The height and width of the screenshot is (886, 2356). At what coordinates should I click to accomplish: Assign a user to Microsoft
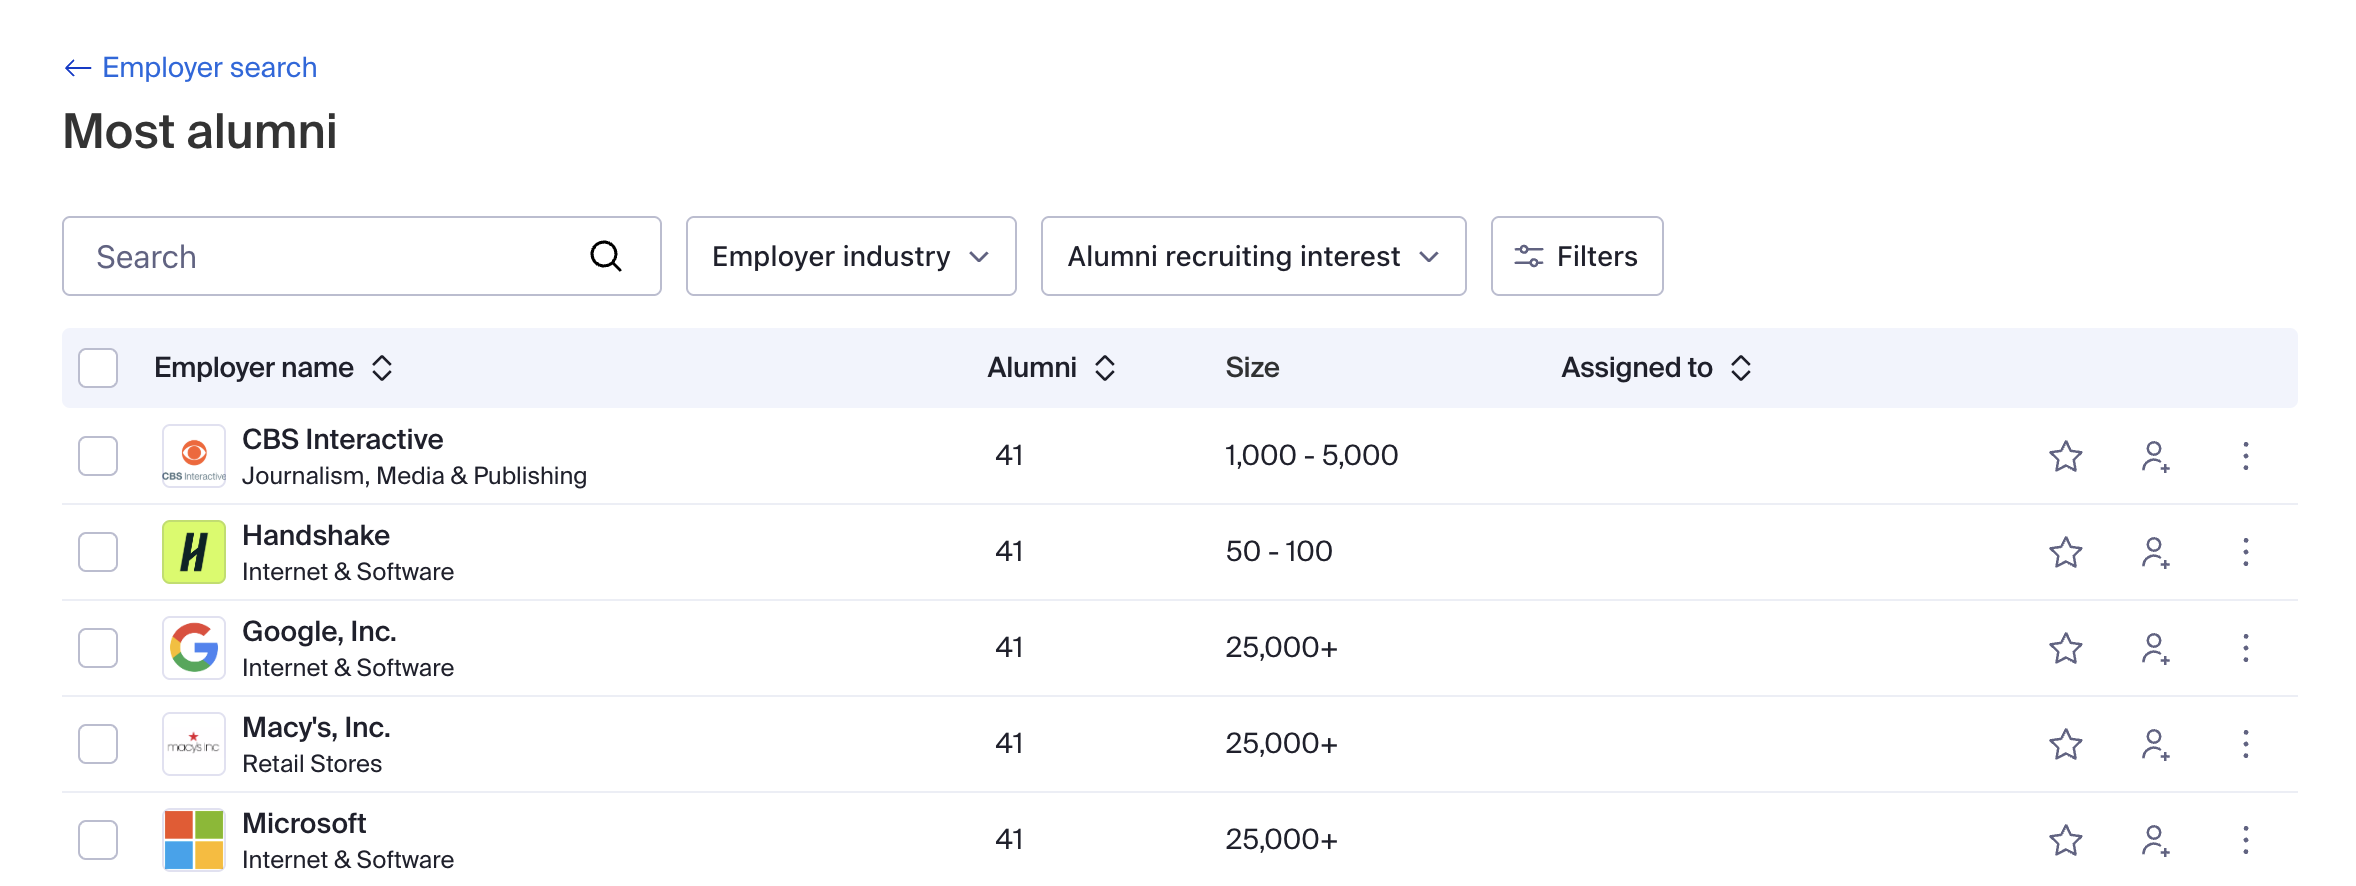[x=2155, y=840]
